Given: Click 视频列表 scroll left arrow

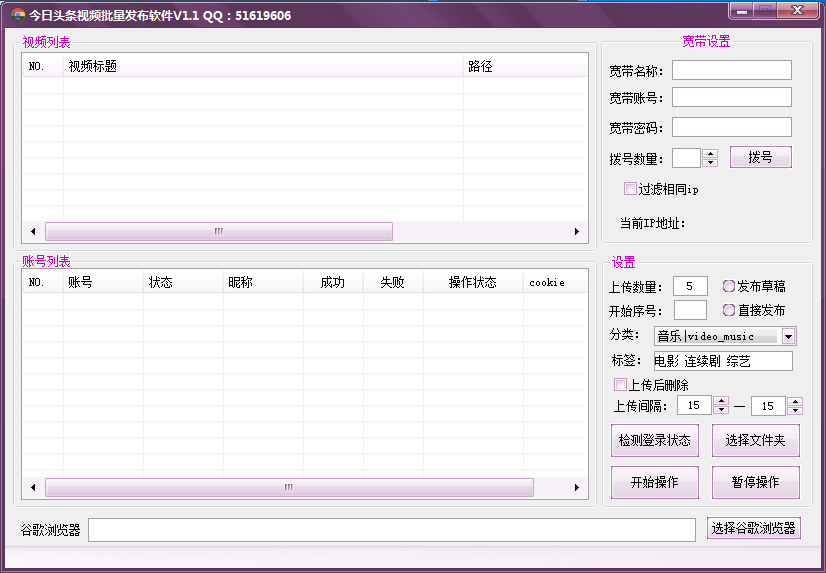Looking at the screenshot, I should (33, 231).
